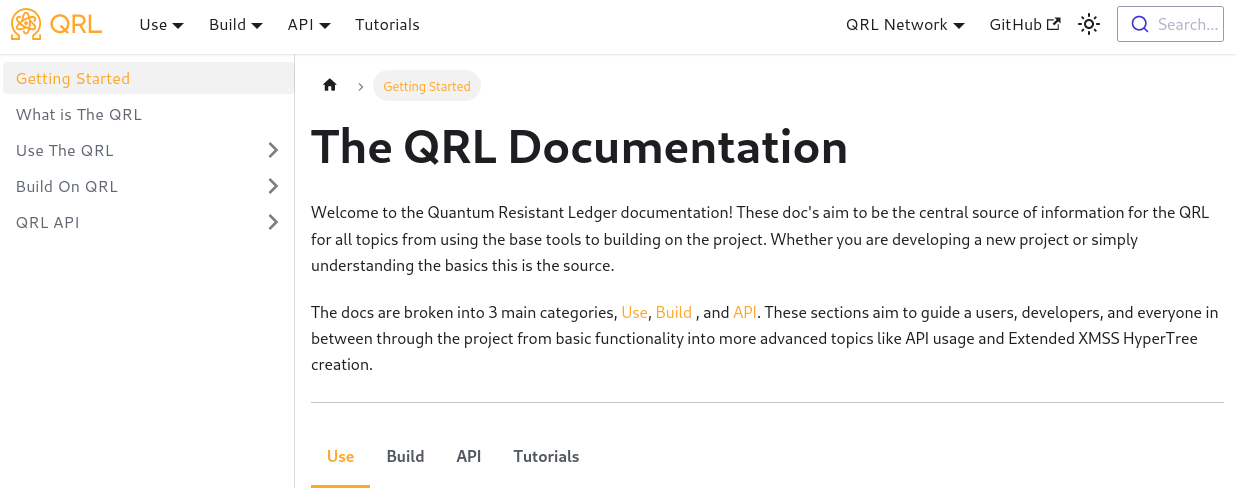The height and width of the screenshot is (488, 1236).
Task: Click The QRL Documentation heading
Action: click(579, 147)
